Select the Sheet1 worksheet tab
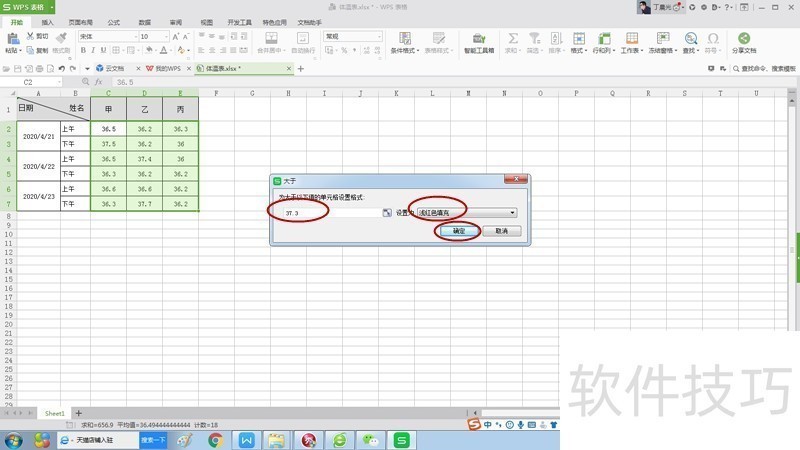Screen dimensions: 800x450 click(55, 413)
